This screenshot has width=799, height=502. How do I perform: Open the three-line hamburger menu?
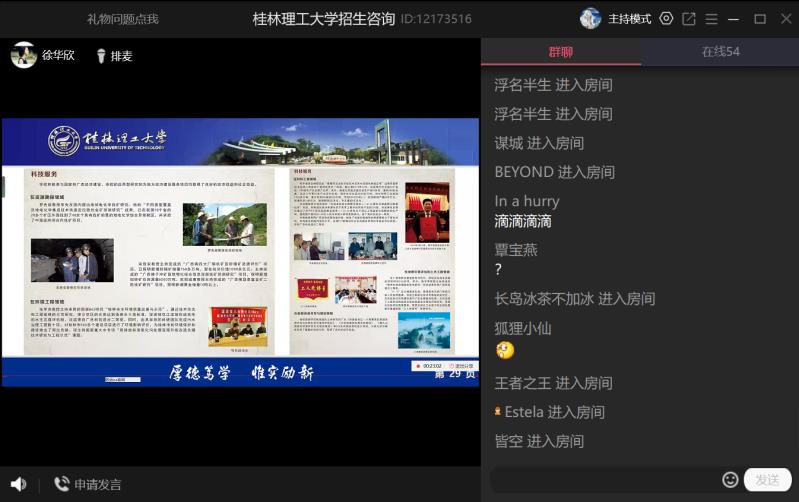712,19
